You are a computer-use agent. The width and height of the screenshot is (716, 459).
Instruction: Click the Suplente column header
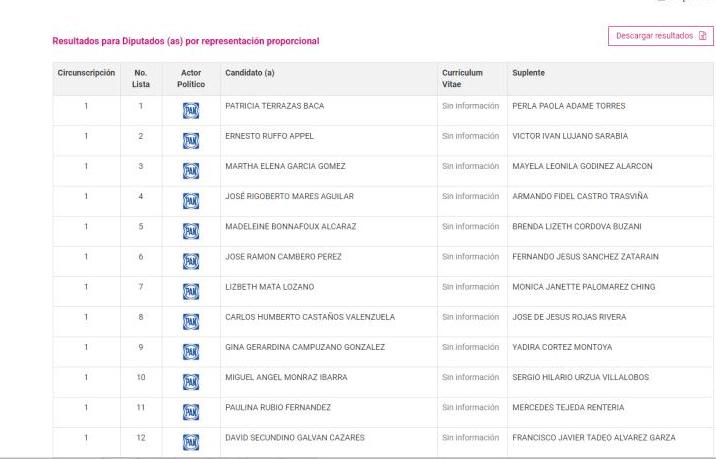528,73
